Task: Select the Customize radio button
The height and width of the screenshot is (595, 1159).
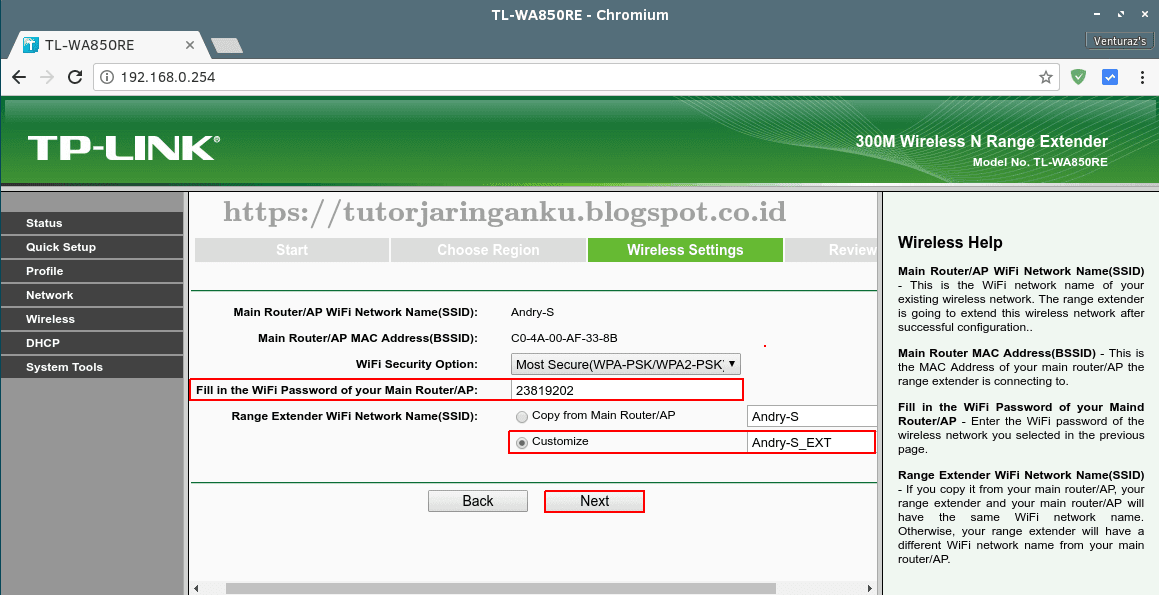Action: click(x=522, y=443)
